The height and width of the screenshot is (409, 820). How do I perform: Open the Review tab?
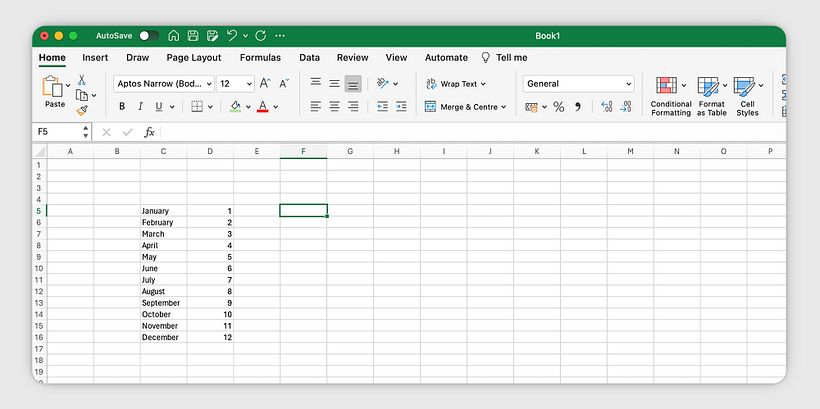[352, 58]
